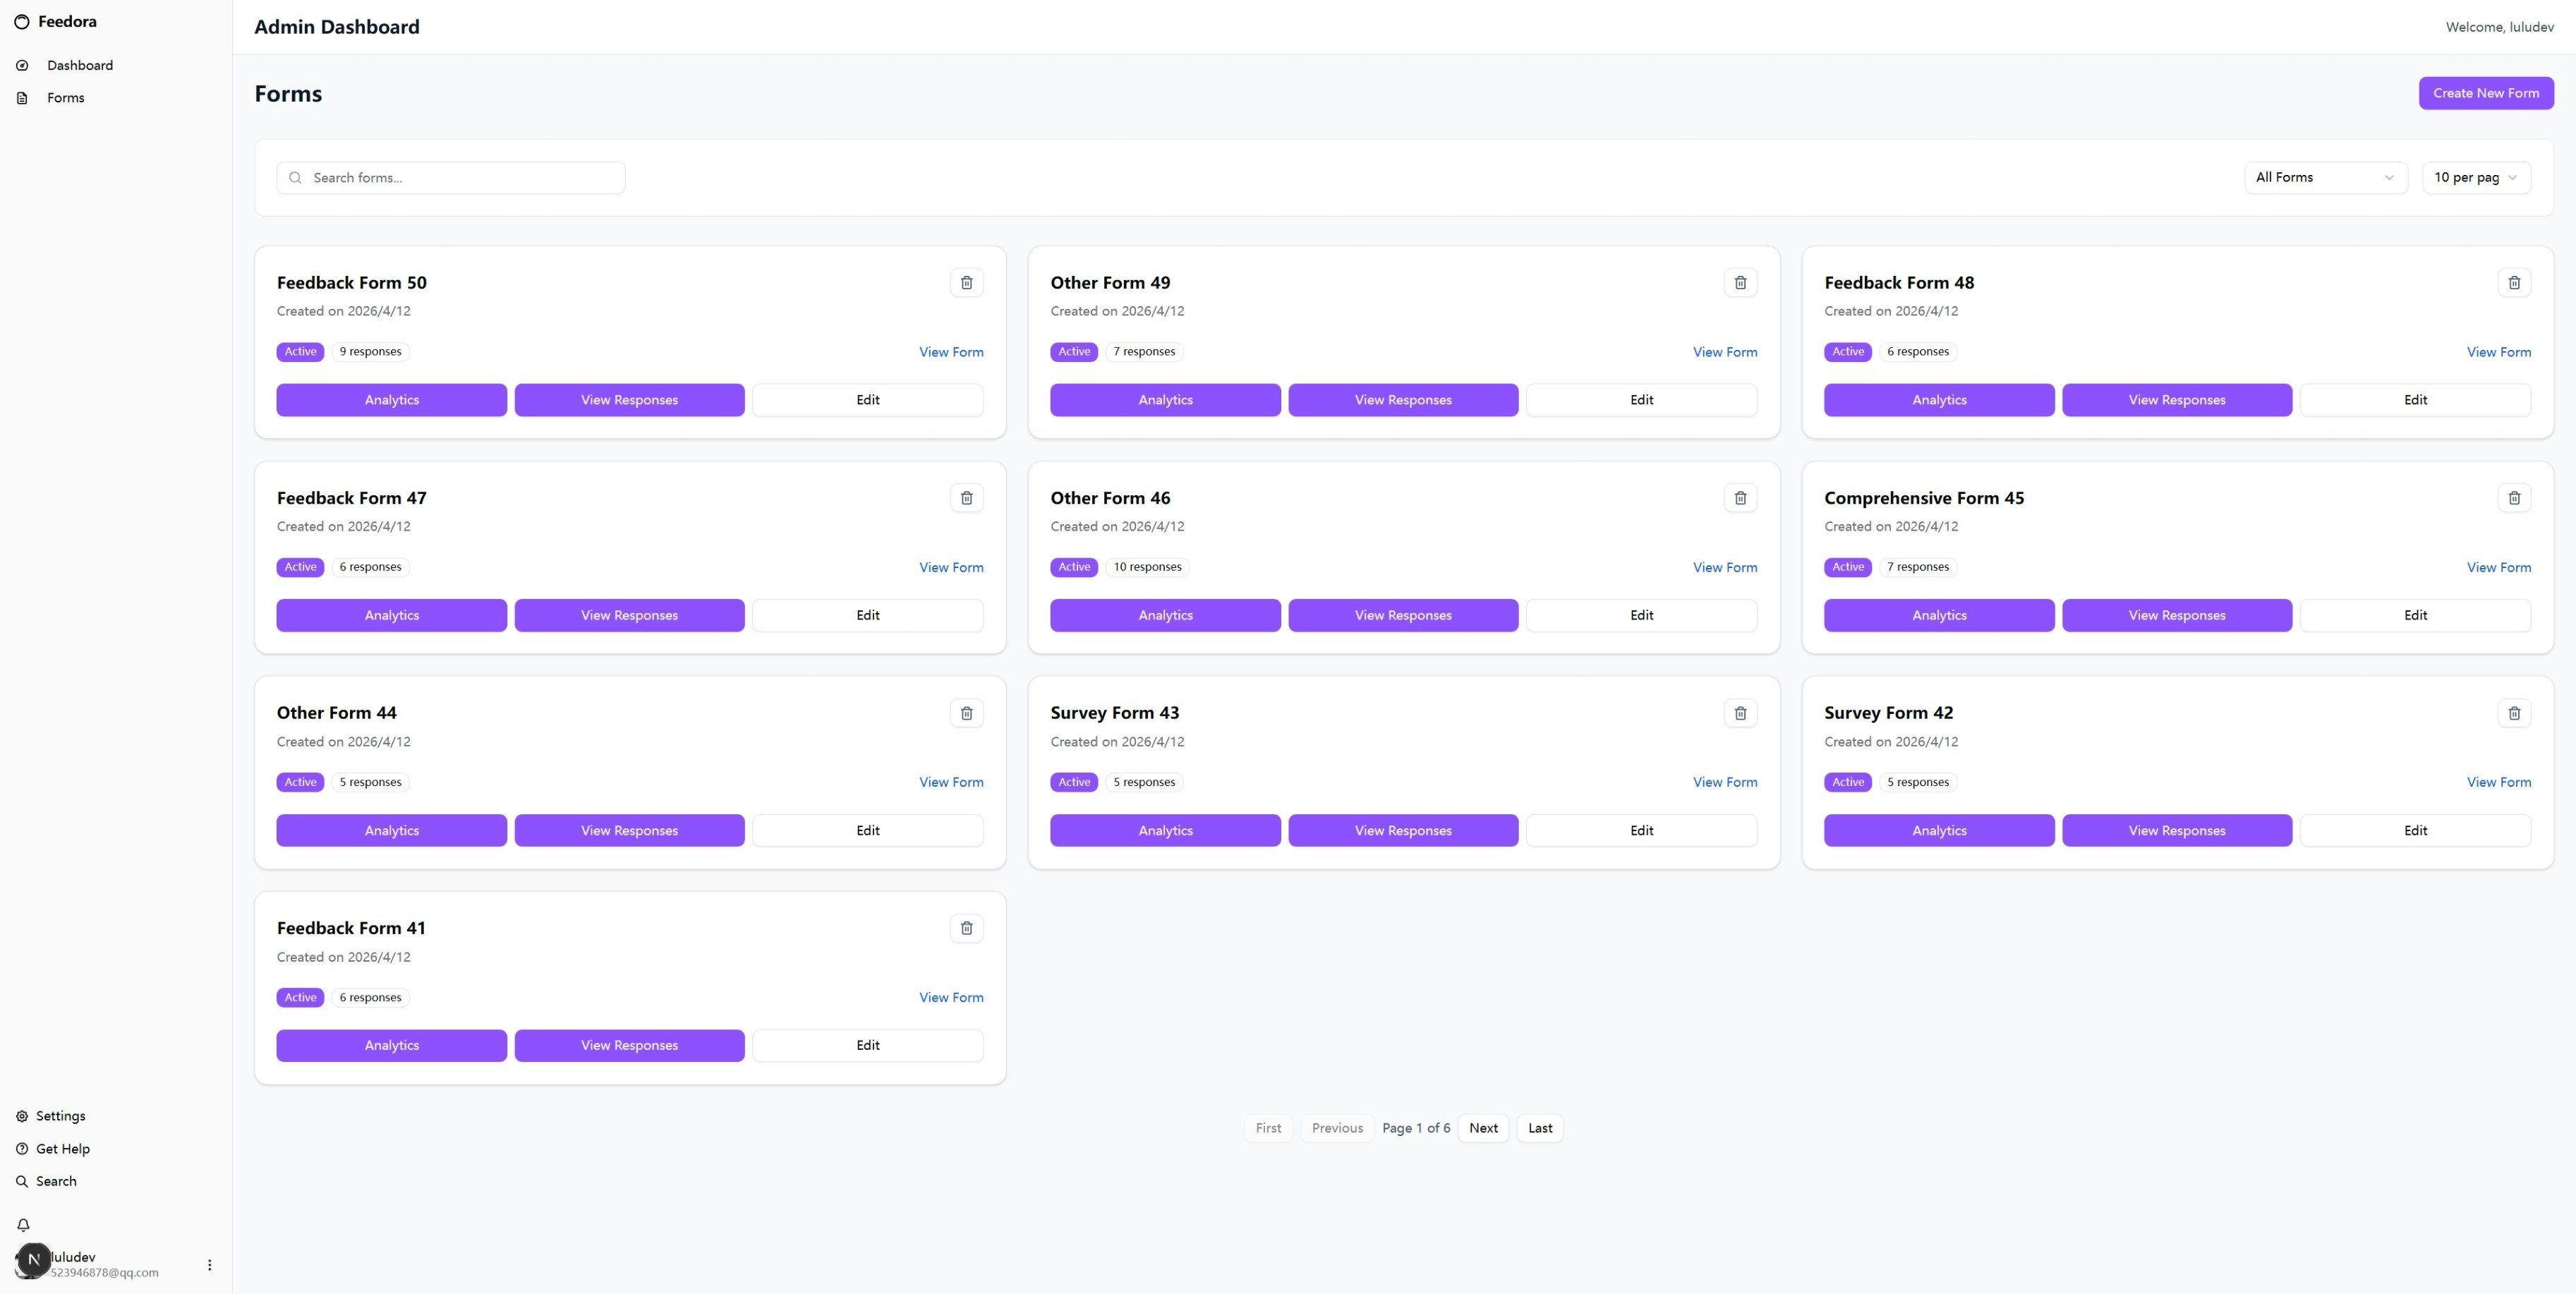Open View Form link for Feedback Form 48

2498,352
